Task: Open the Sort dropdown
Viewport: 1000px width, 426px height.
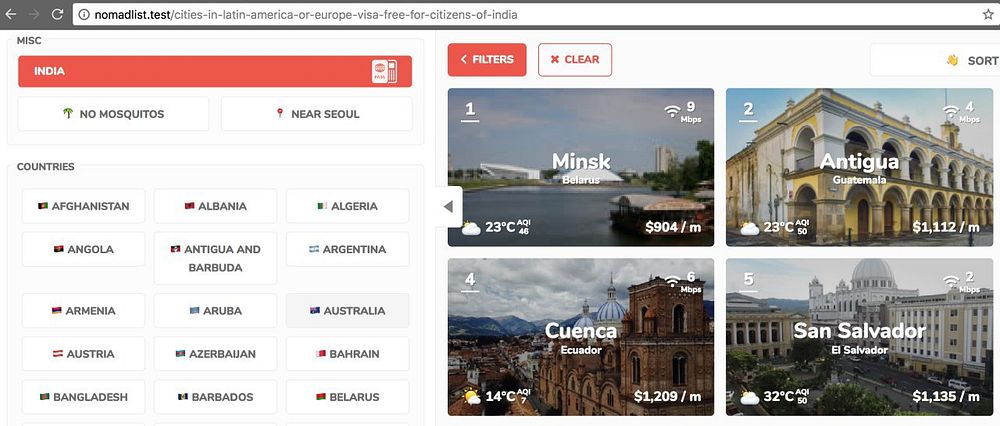Action: 935,60
